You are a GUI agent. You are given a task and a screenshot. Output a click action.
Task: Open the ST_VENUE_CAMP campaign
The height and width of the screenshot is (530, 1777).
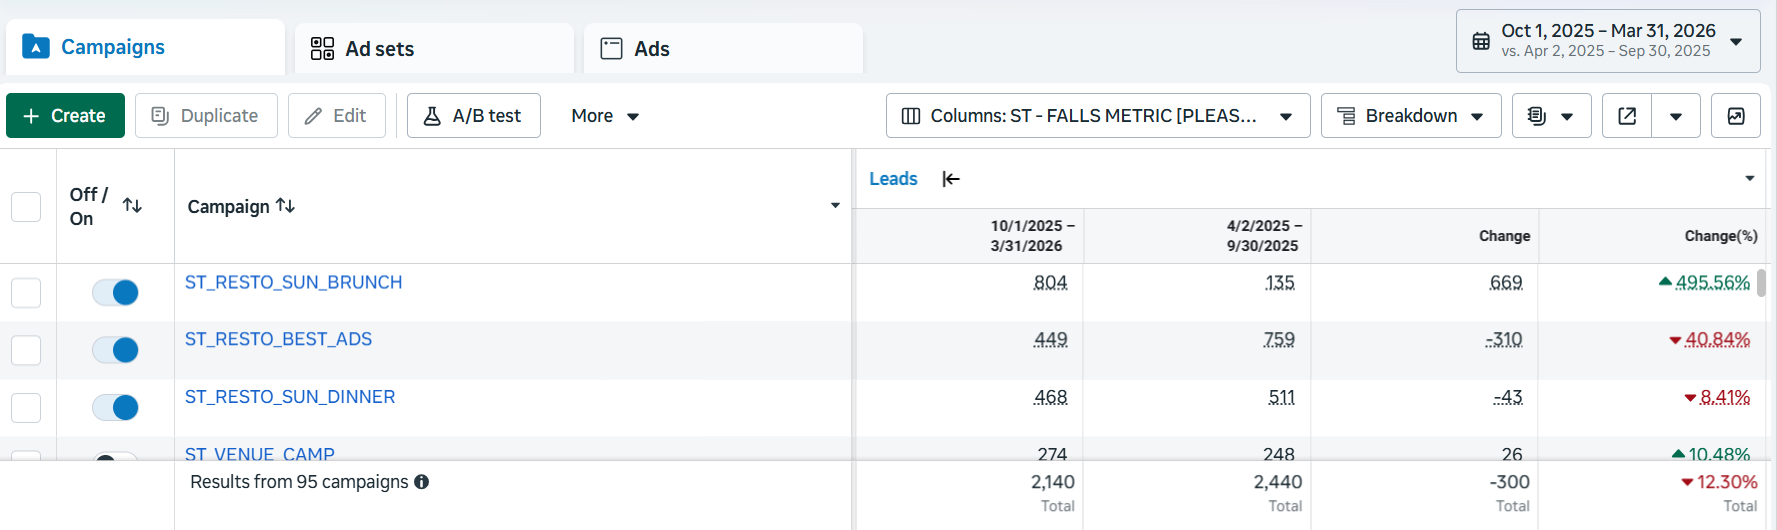tap(260, 453)
